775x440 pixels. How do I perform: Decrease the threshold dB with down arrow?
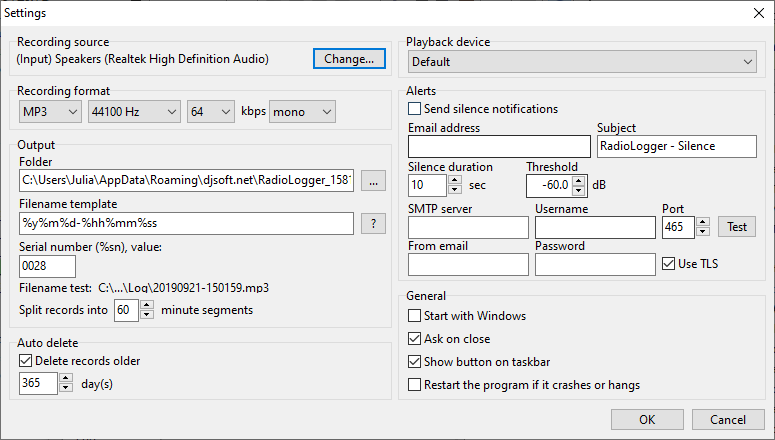tap(578, 190)
